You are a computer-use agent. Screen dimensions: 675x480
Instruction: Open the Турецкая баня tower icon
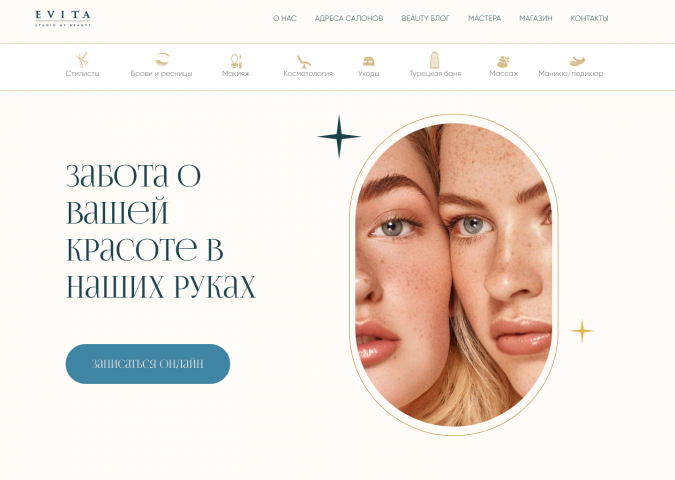[x=435, y=60]
